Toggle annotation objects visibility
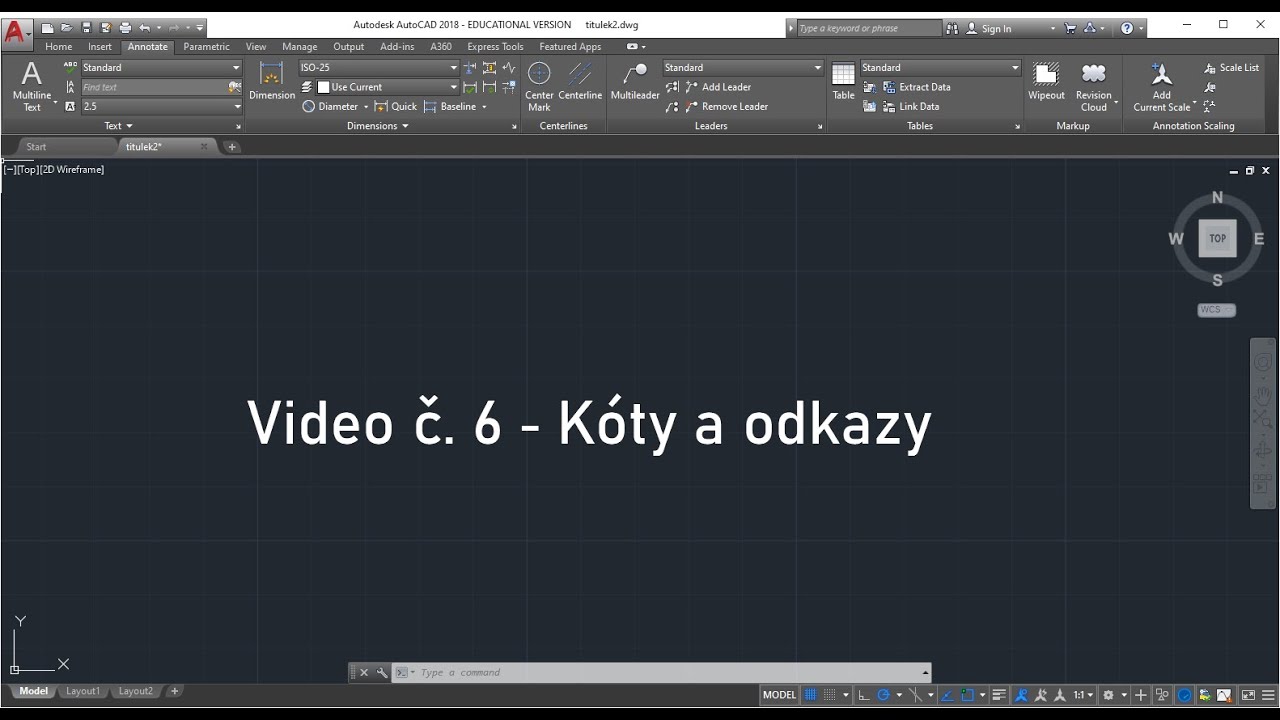 tap(1019, 695)
